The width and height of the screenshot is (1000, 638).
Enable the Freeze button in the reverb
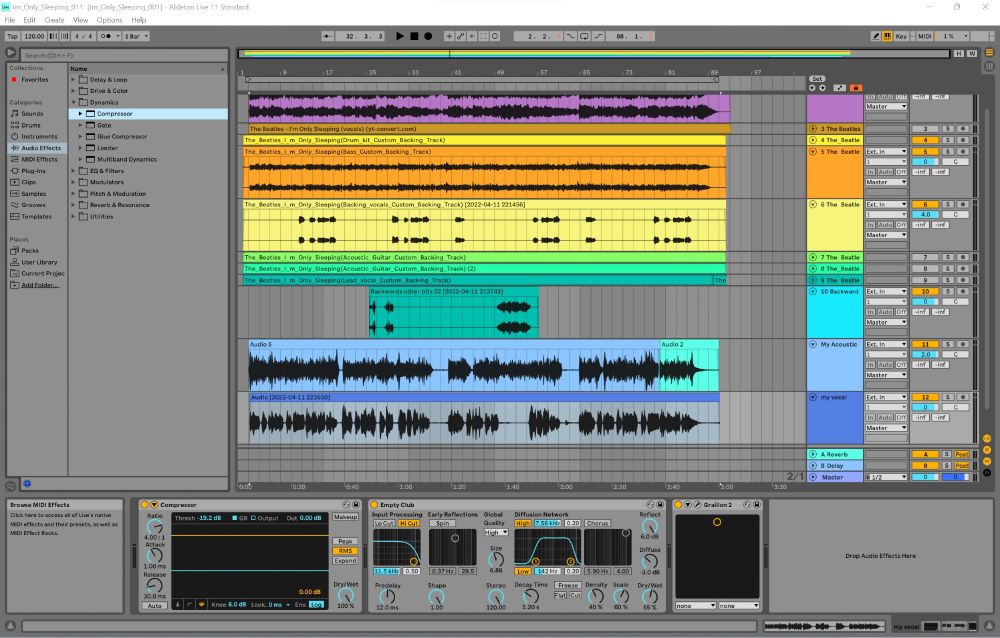click(568, 585)
